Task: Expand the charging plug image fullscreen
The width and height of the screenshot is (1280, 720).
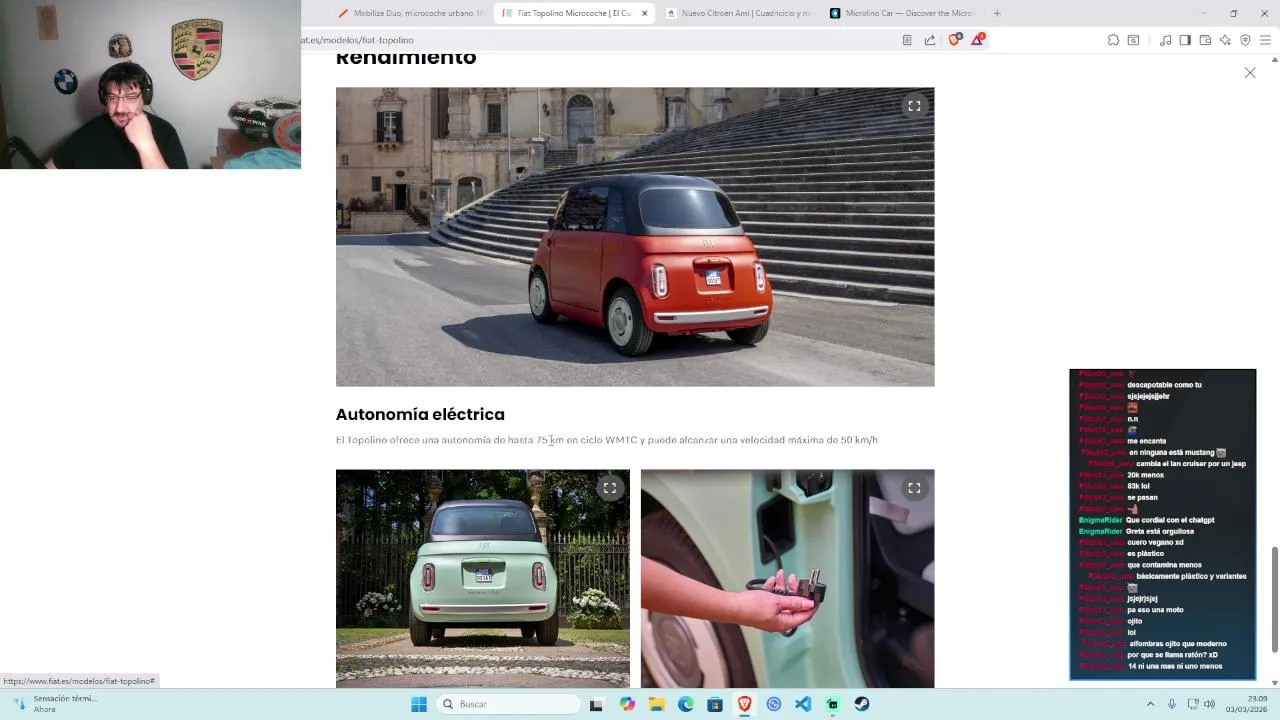Action: [914, 488]
